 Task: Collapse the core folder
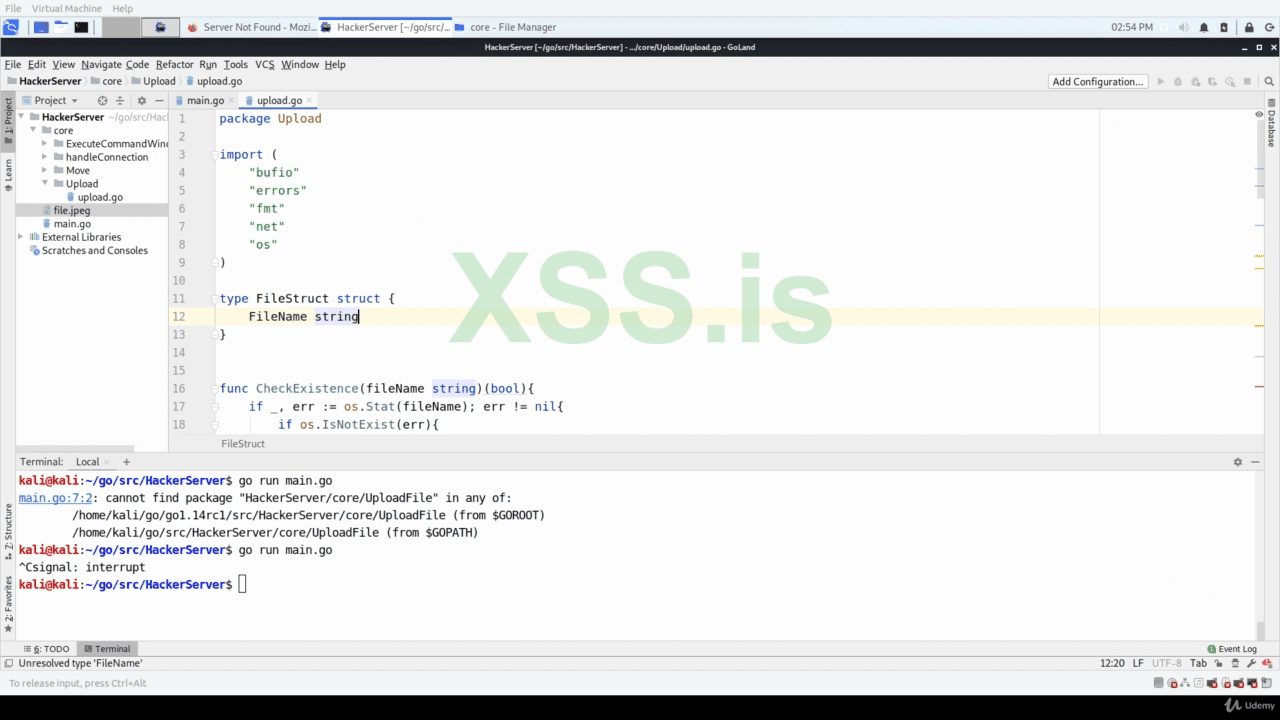click(33, 130)
